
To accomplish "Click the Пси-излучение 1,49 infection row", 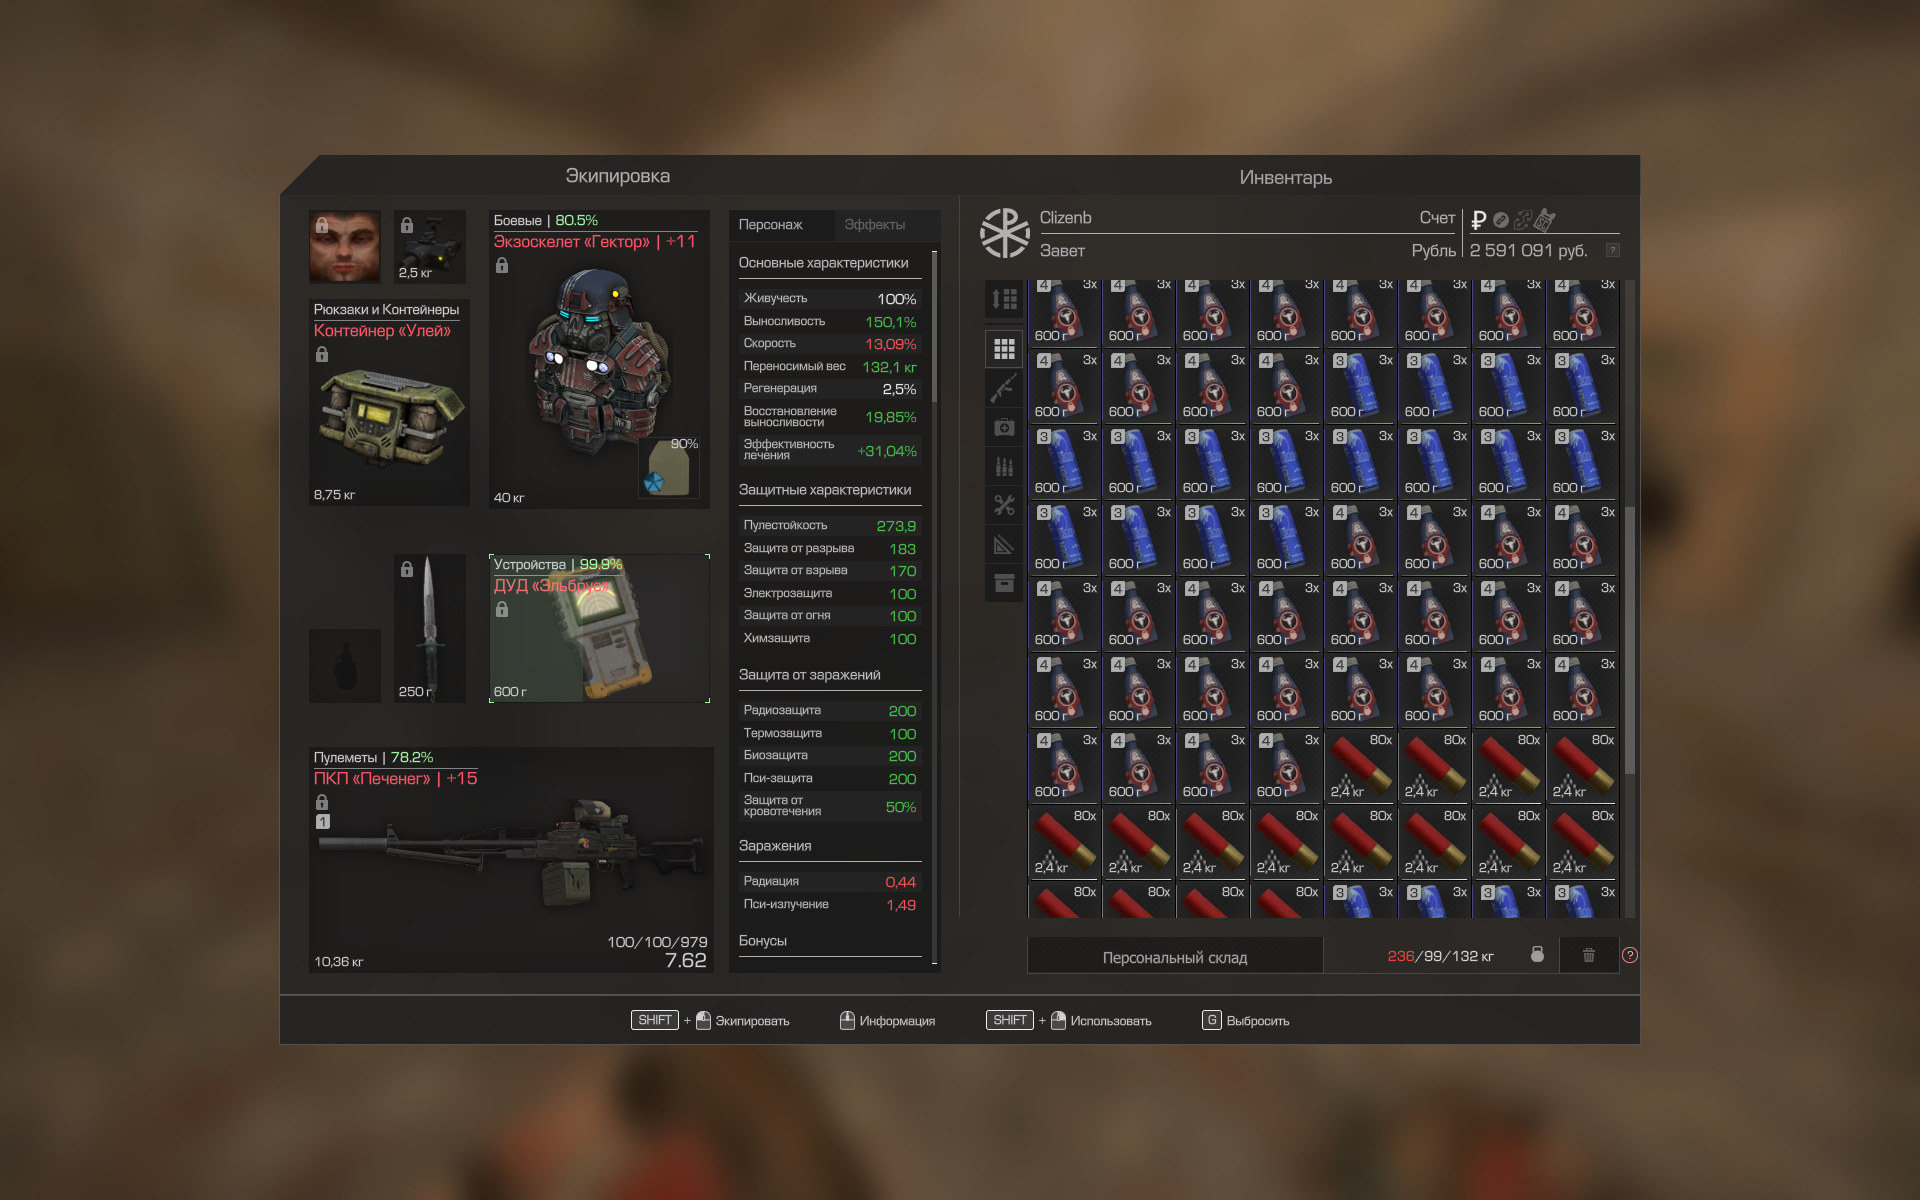I will [x=830, y=904].
